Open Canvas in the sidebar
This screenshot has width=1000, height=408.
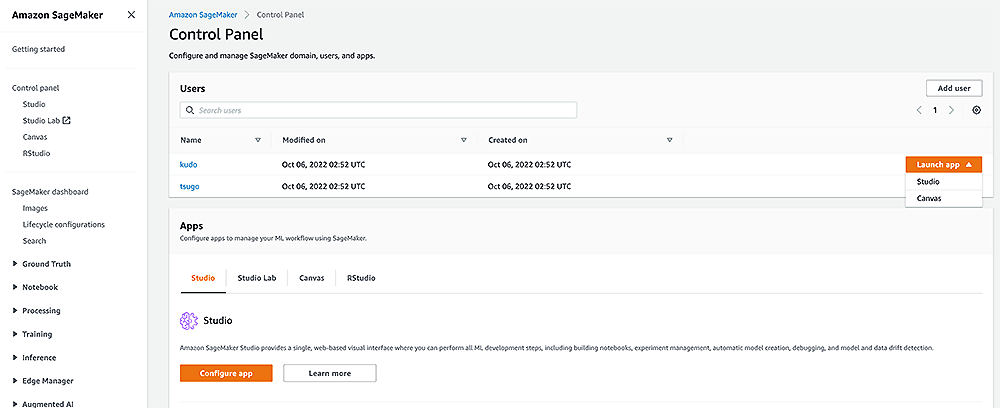tap(35, 137)
